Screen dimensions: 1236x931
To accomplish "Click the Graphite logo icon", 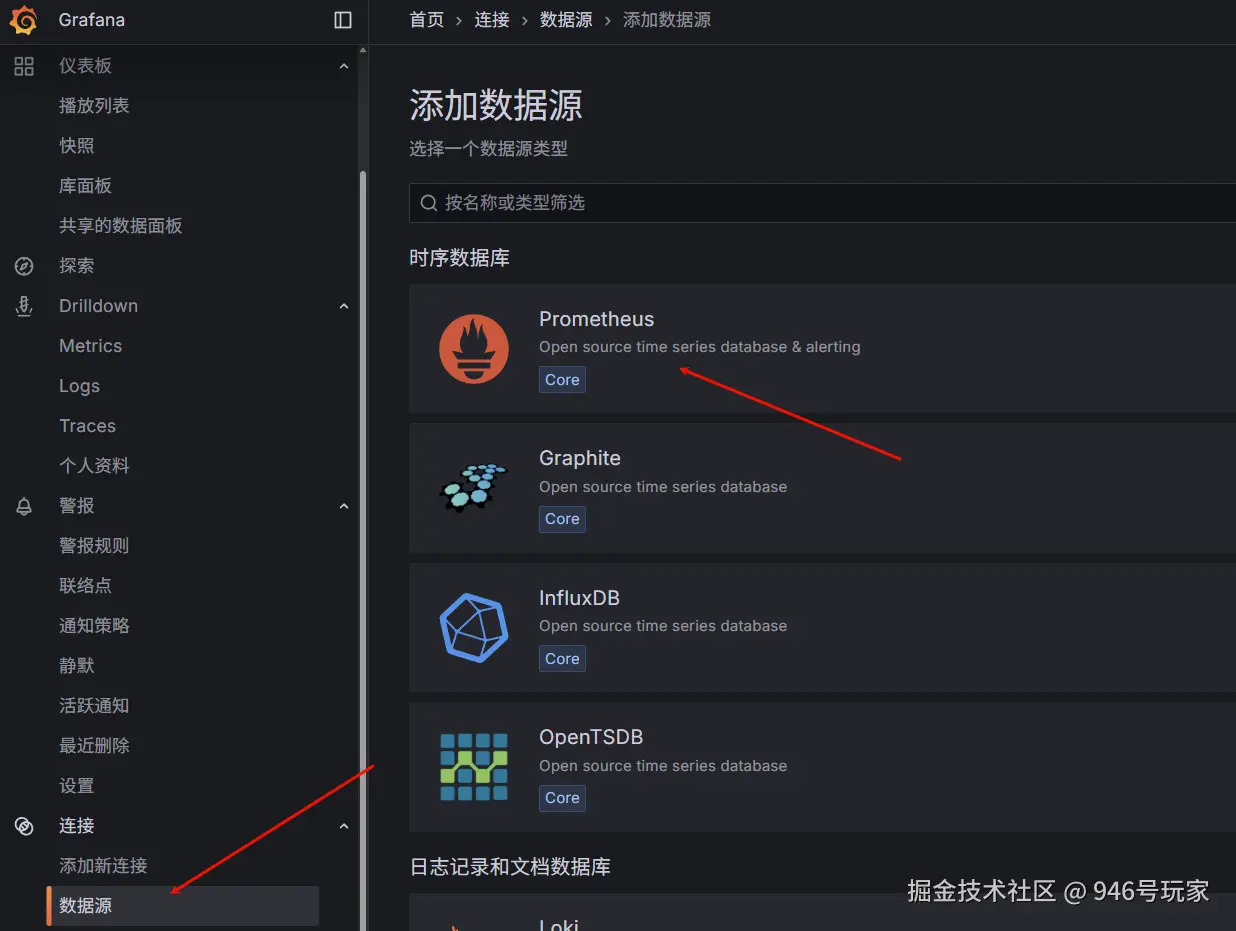I will pos(474,488).
